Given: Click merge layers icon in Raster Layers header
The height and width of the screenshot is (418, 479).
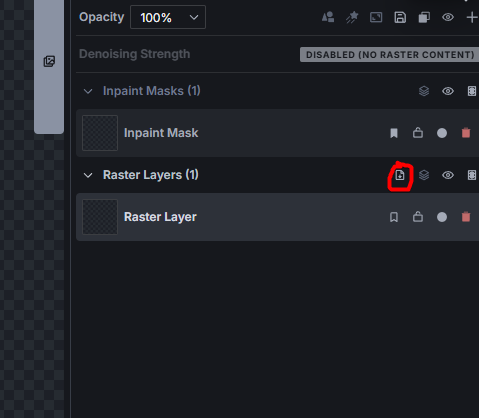Looking at the screenshot, I should 424,175.
